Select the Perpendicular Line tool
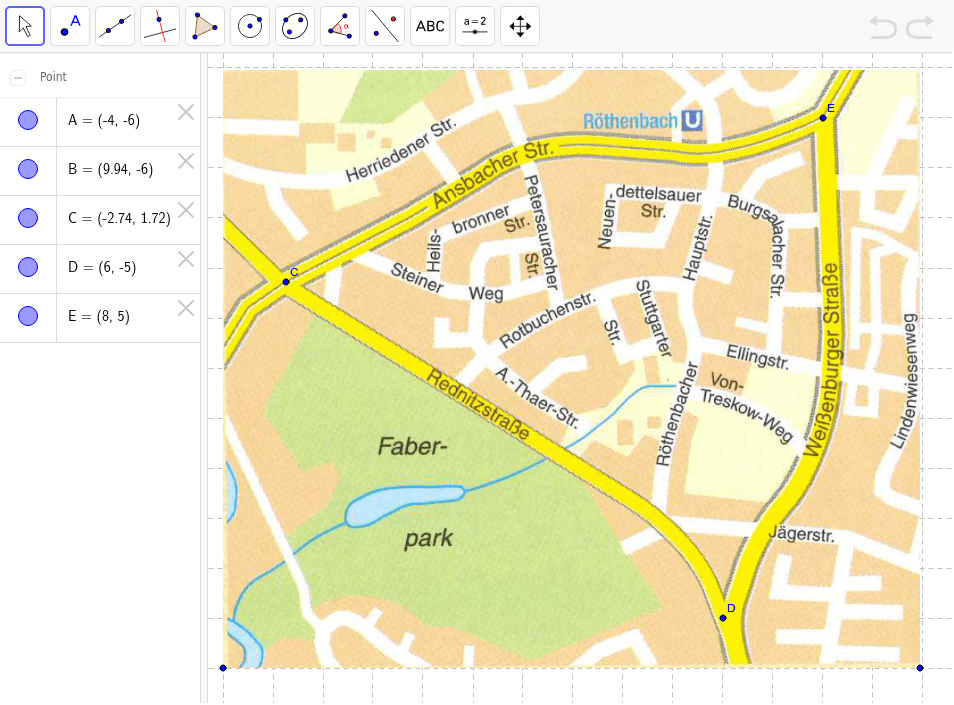The image size is (954, 705). coord(160,26)
